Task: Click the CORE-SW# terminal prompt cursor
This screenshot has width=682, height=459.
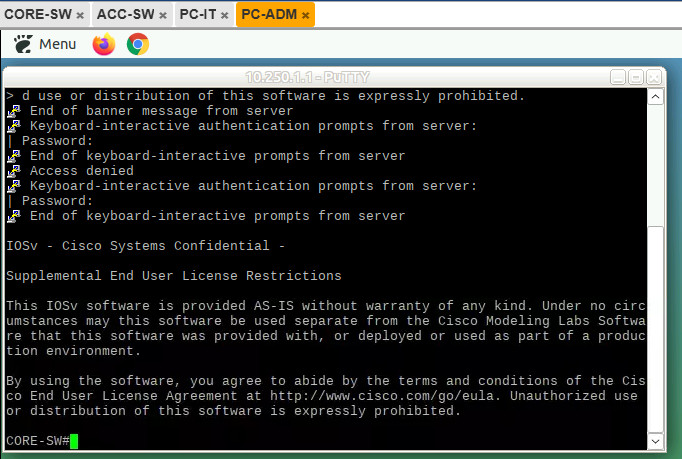Action: [74, 441]
